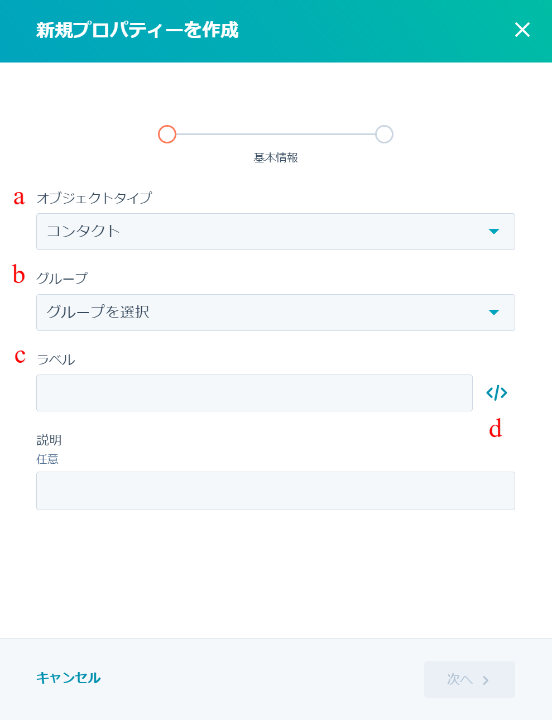Click the オブジェクトタイプ field label
552x720 pixels.
click(x=94, y=197)
